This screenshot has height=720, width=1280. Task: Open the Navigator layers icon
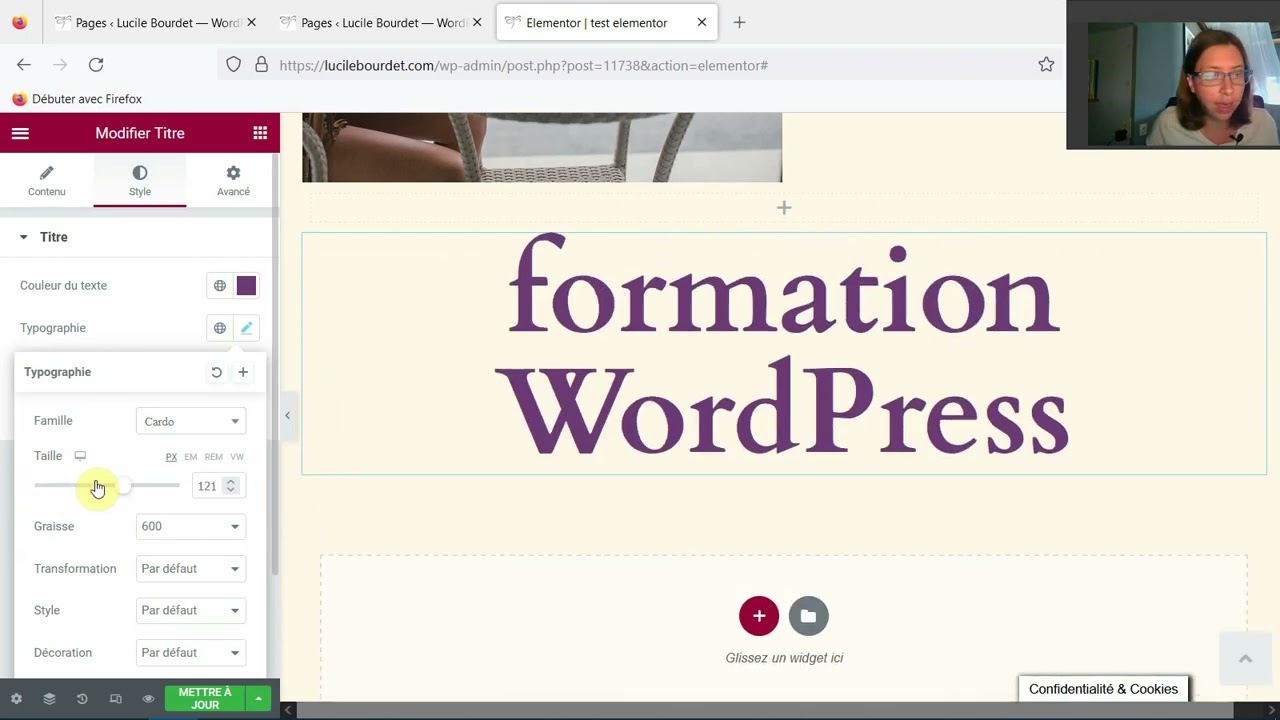[49, 699]
